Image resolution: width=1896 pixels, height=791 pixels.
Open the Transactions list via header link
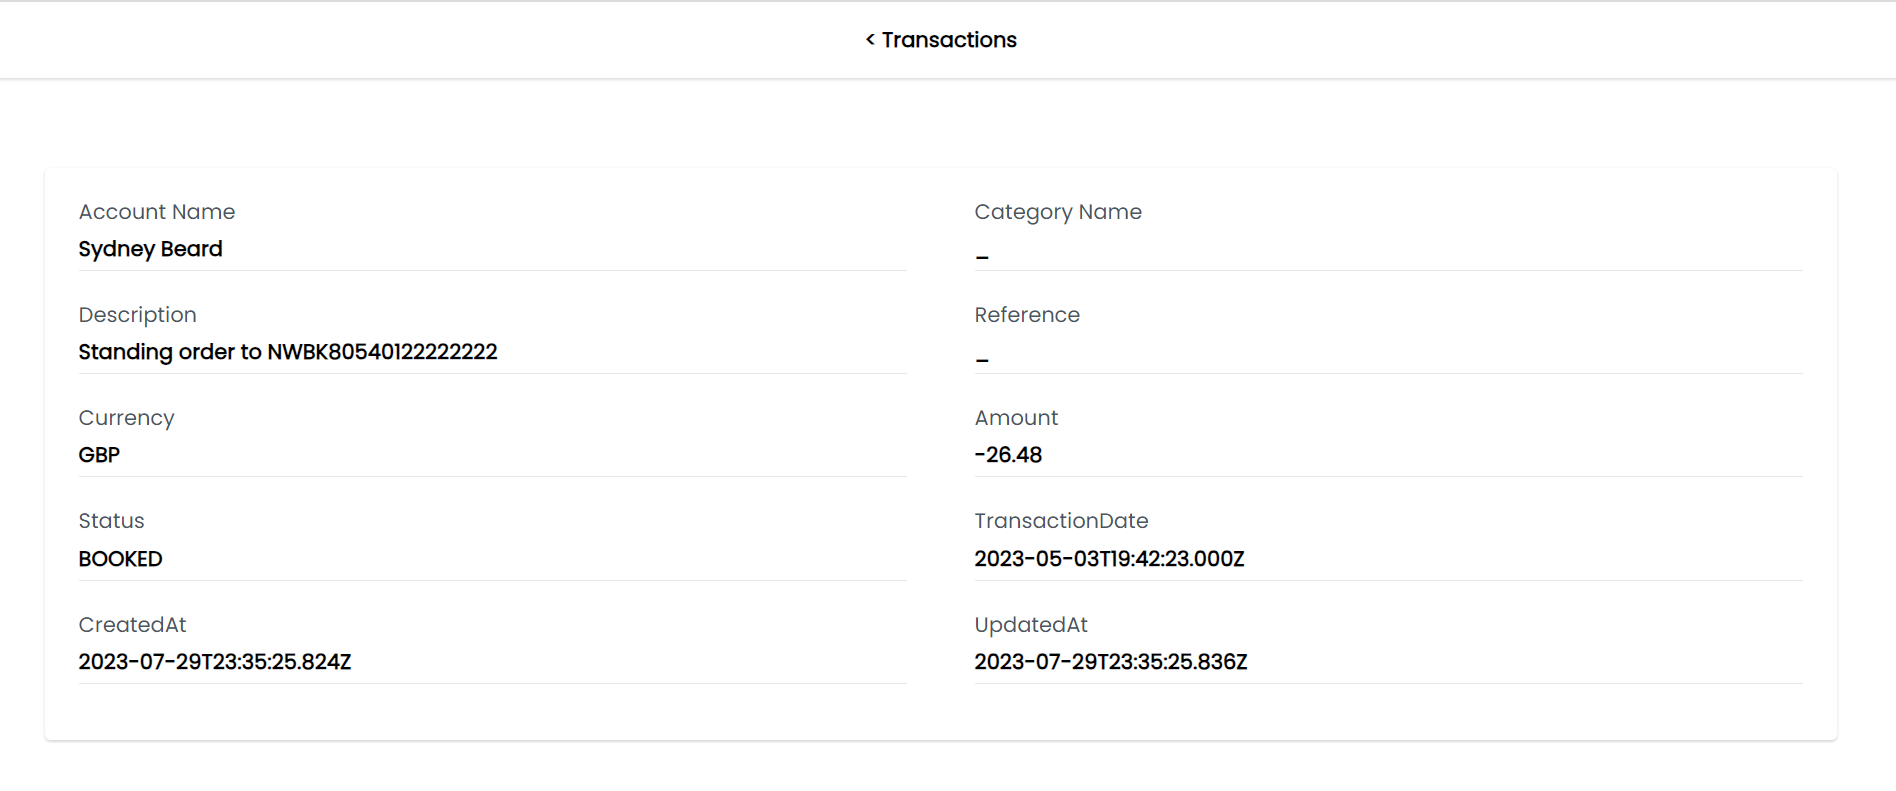click(x=948, y=39)
